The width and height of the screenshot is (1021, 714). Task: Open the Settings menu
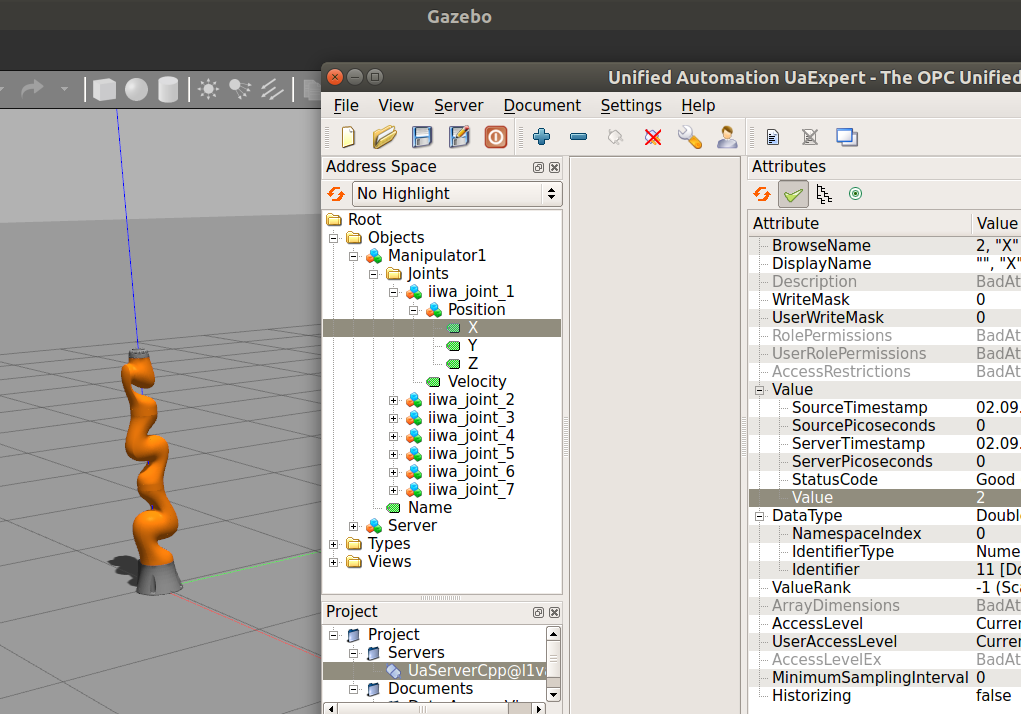pos(631,105)
